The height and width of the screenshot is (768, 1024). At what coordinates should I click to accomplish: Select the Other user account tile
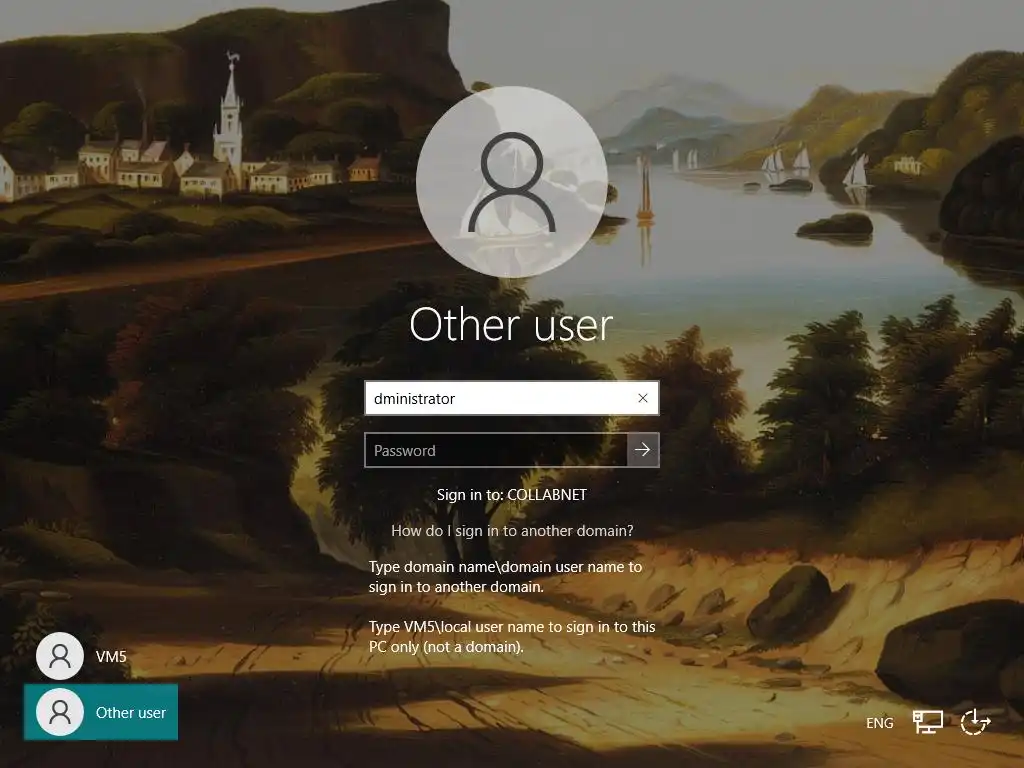click(x=101, y=712)
